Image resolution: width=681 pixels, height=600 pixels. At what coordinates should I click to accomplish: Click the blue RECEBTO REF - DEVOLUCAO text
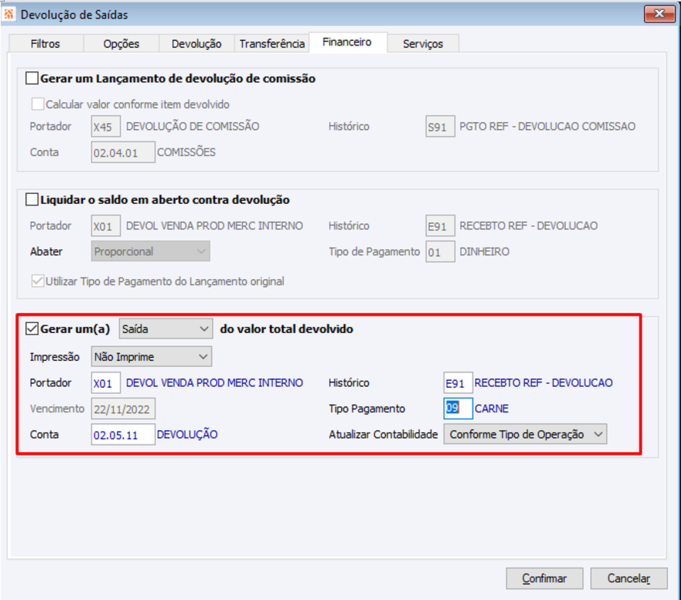[x=543, y=383]
